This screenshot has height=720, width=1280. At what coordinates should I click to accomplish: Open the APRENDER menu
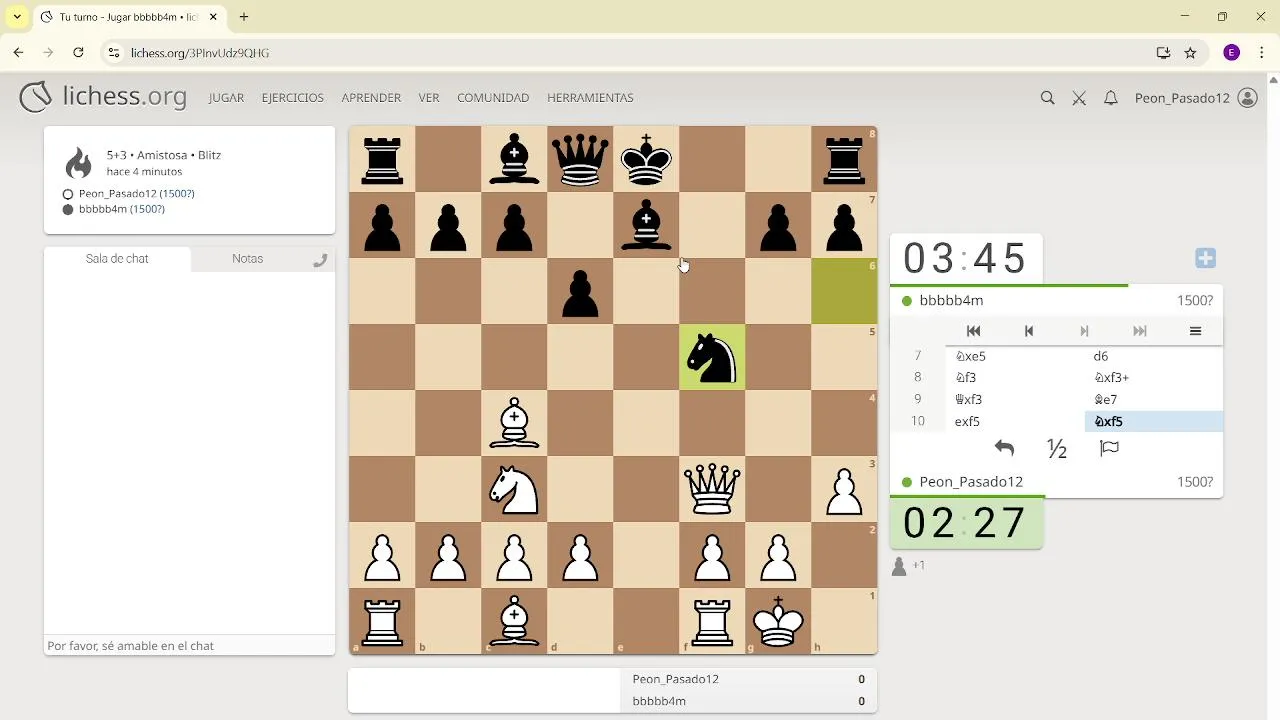(371, 98)
